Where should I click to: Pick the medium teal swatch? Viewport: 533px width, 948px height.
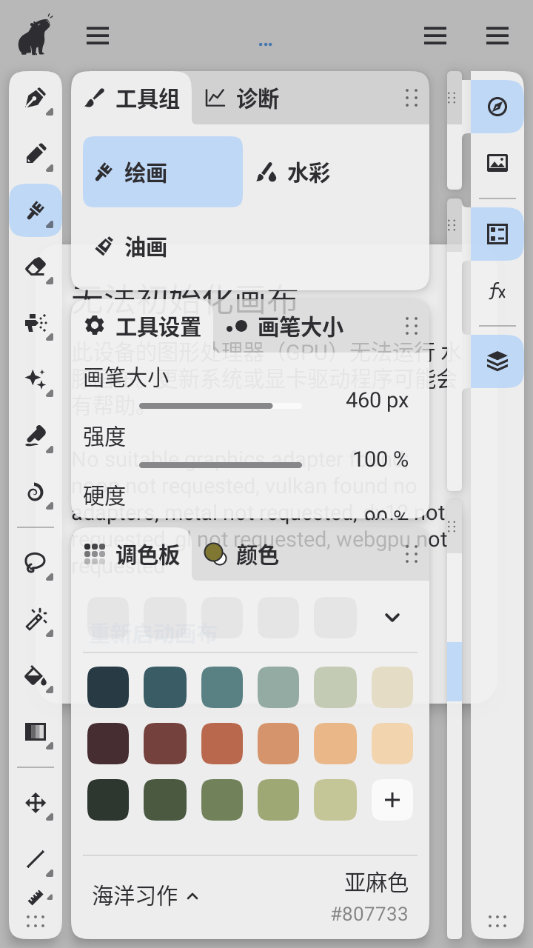(x=222, y=687)
